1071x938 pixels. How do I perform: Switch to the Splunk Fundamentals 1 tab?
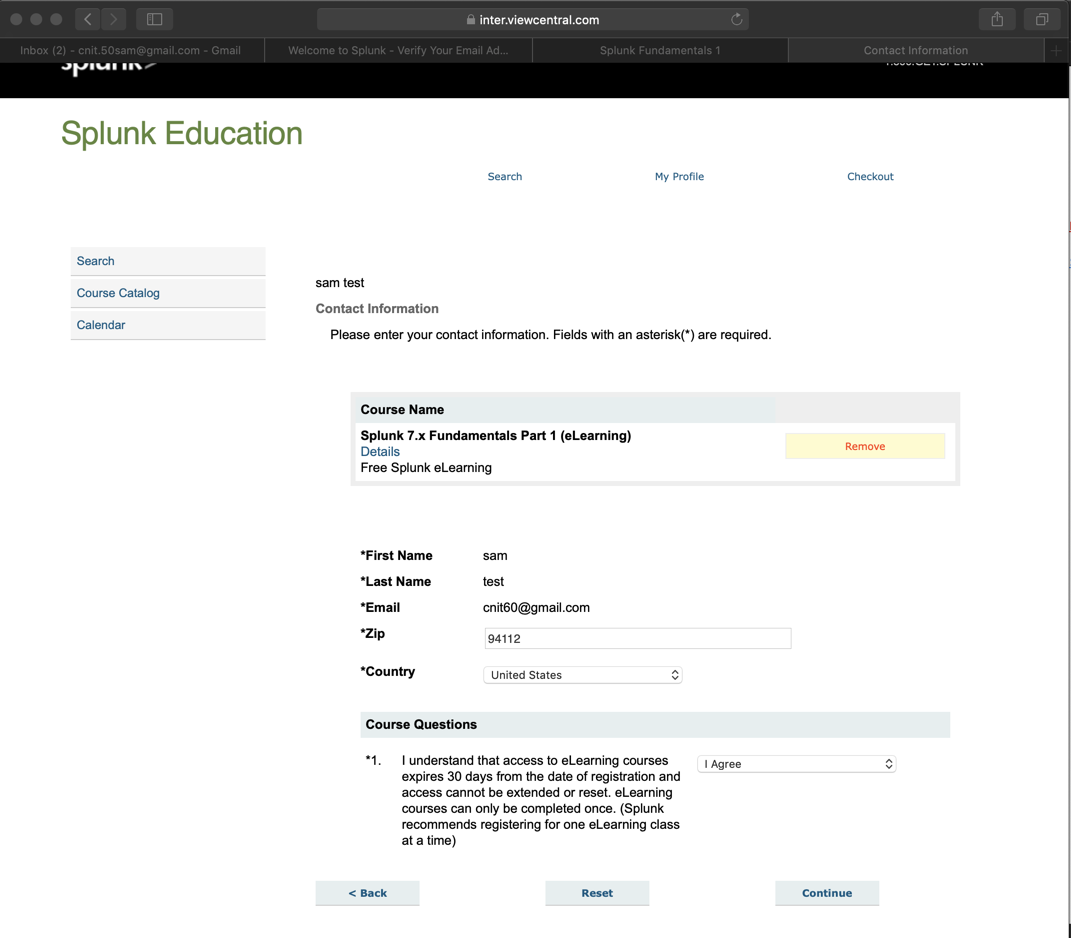coord(660,51)
